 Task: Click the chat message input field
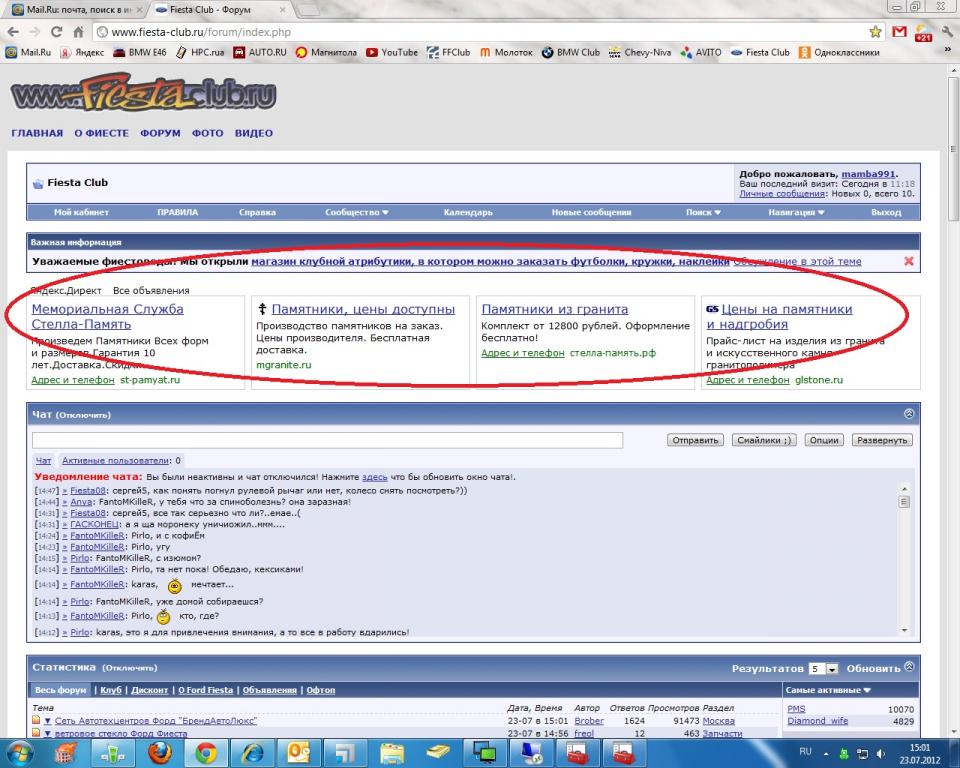(x=327, y=440)
